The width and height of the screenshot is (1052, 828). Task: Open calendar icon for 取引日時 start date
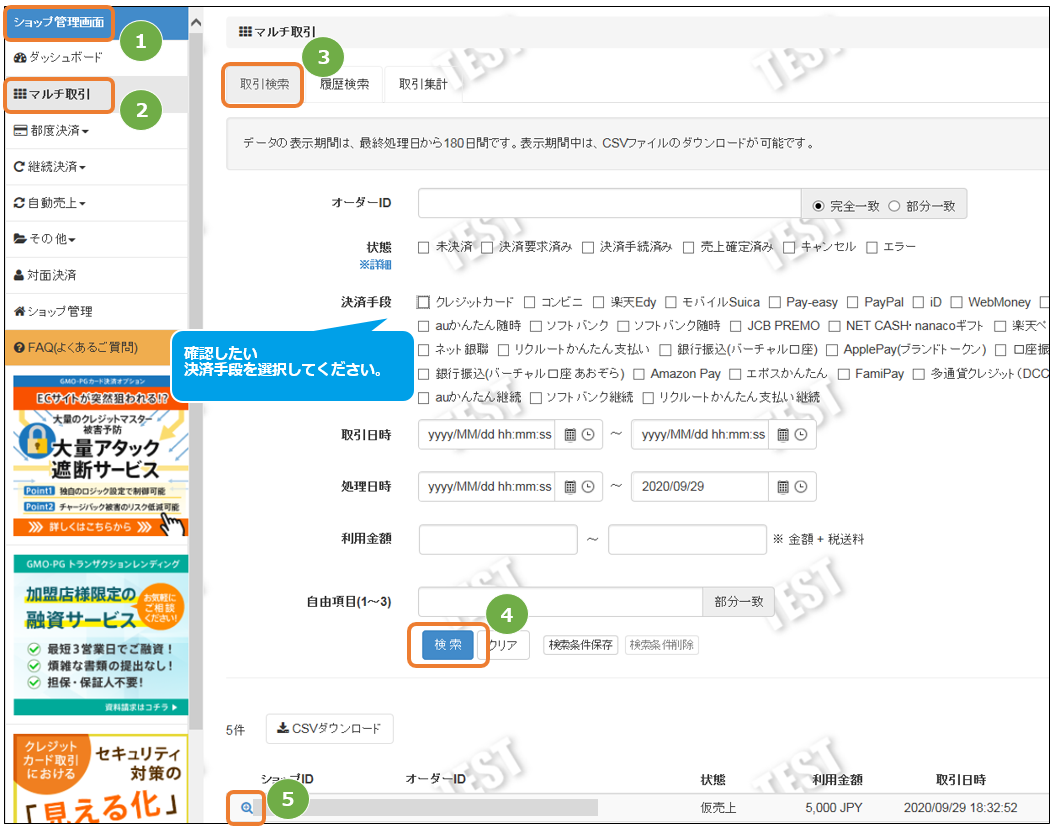570,435
